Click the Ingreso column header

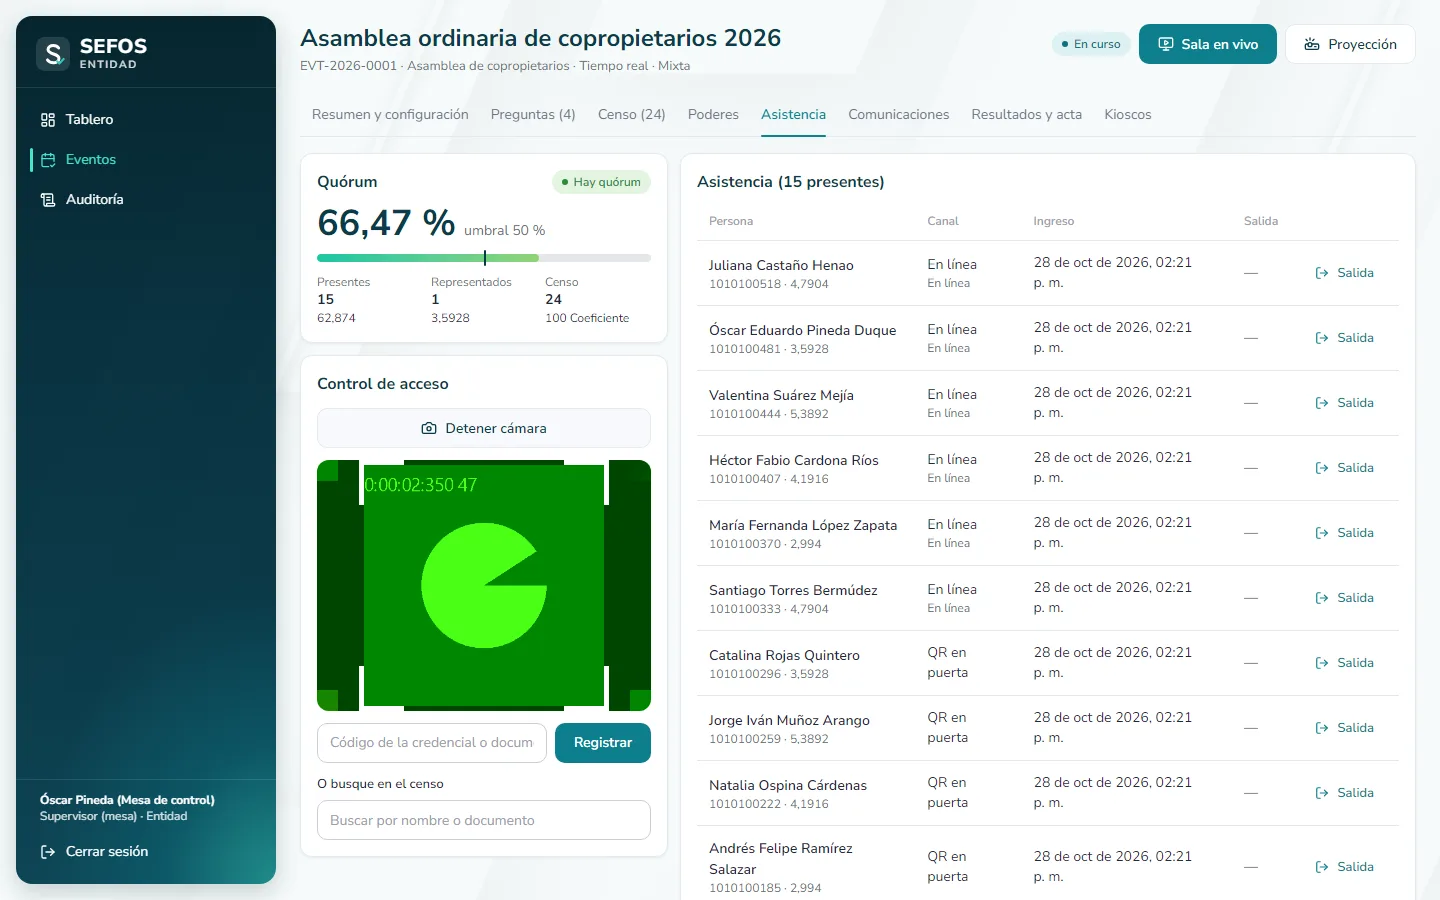tap(1054, 221)
